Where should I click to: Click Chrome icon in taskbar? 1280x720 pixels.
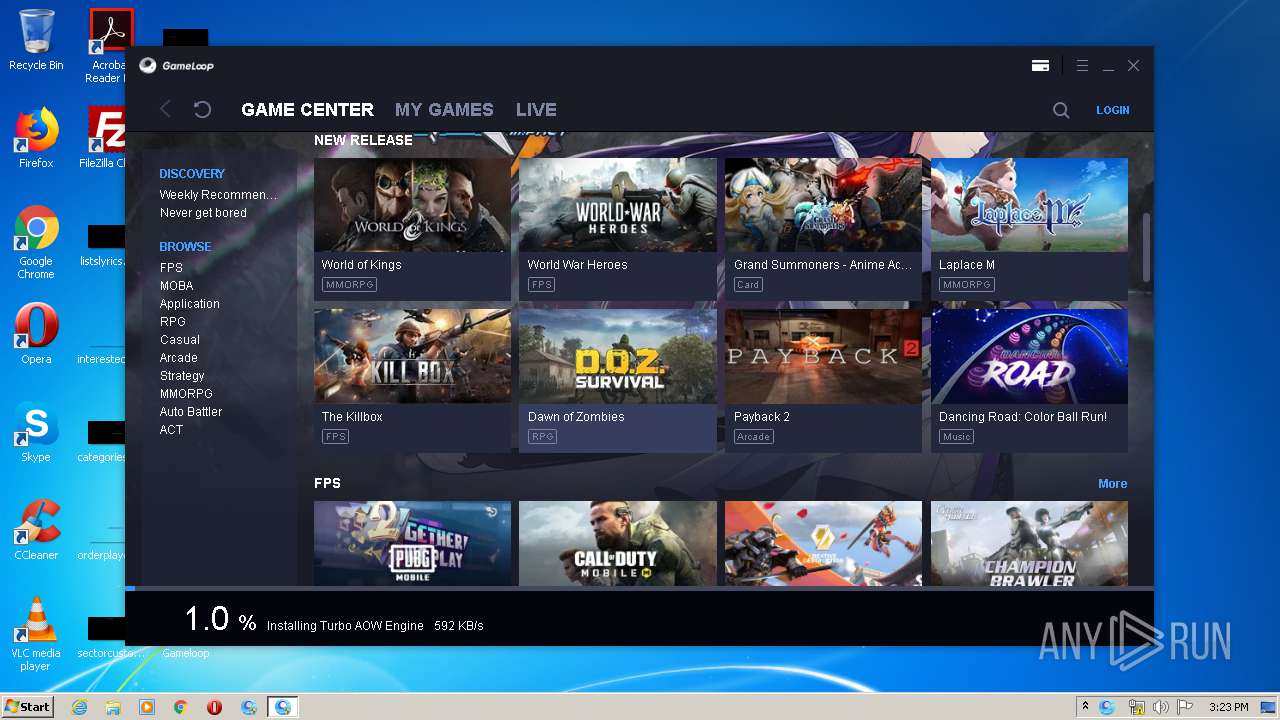(x=181, y=707)
